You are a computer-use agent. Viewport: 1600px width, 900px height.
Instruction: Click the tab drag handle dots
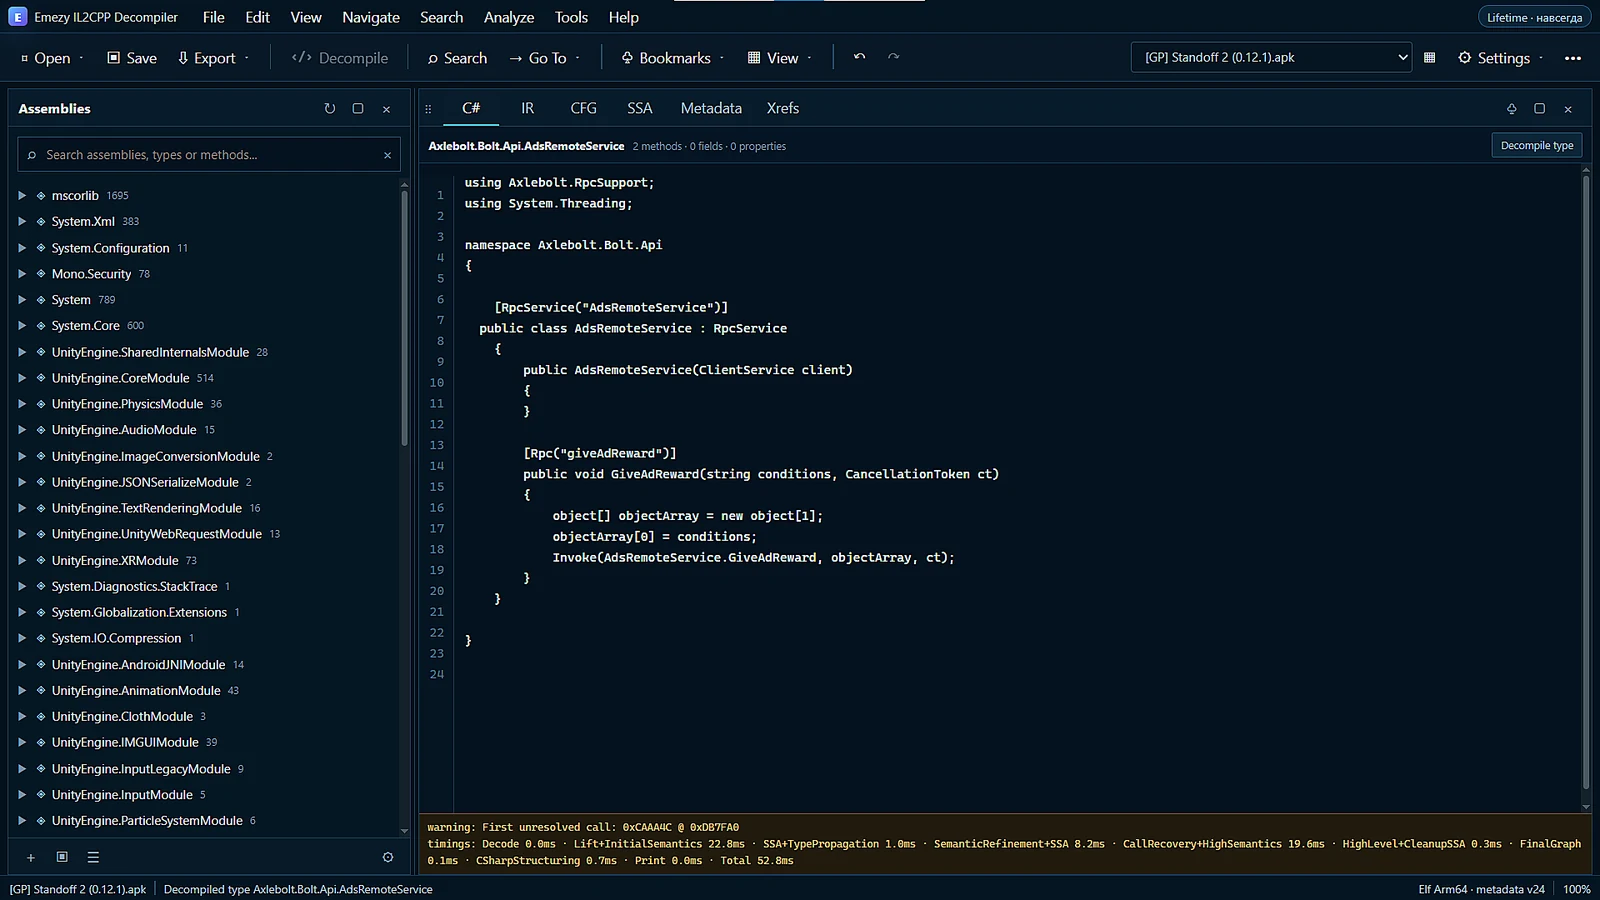point(428,108)
